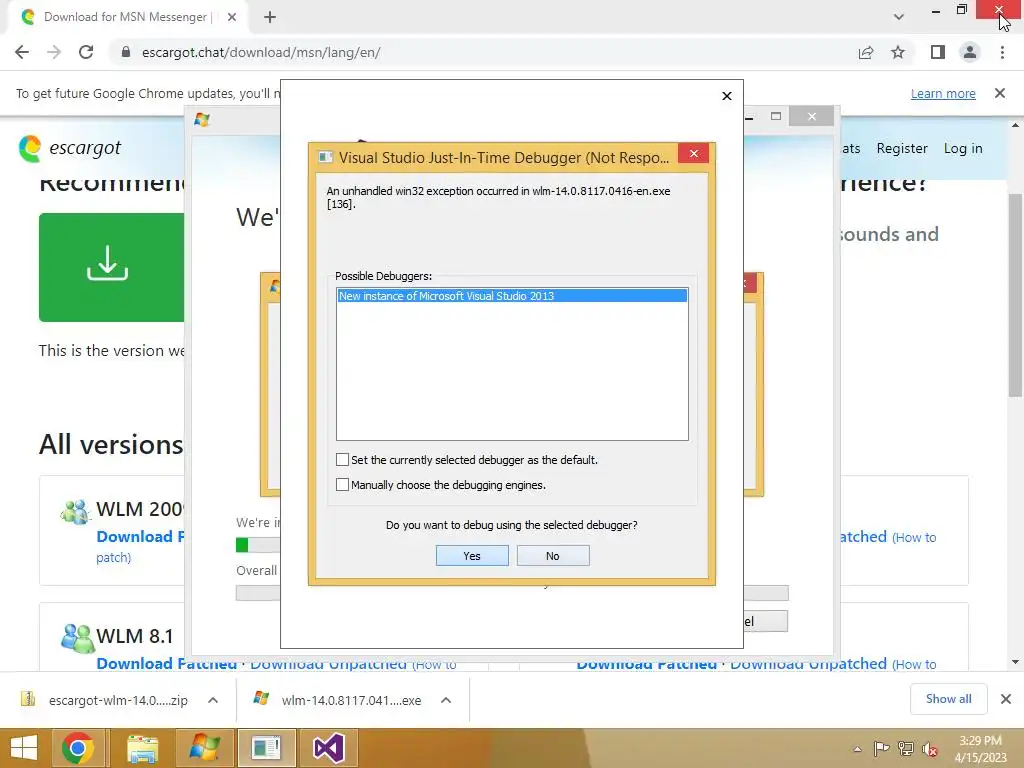Click the network tray icon
The width and height of the screenshot is (1024, 768).
pos(906,749)
